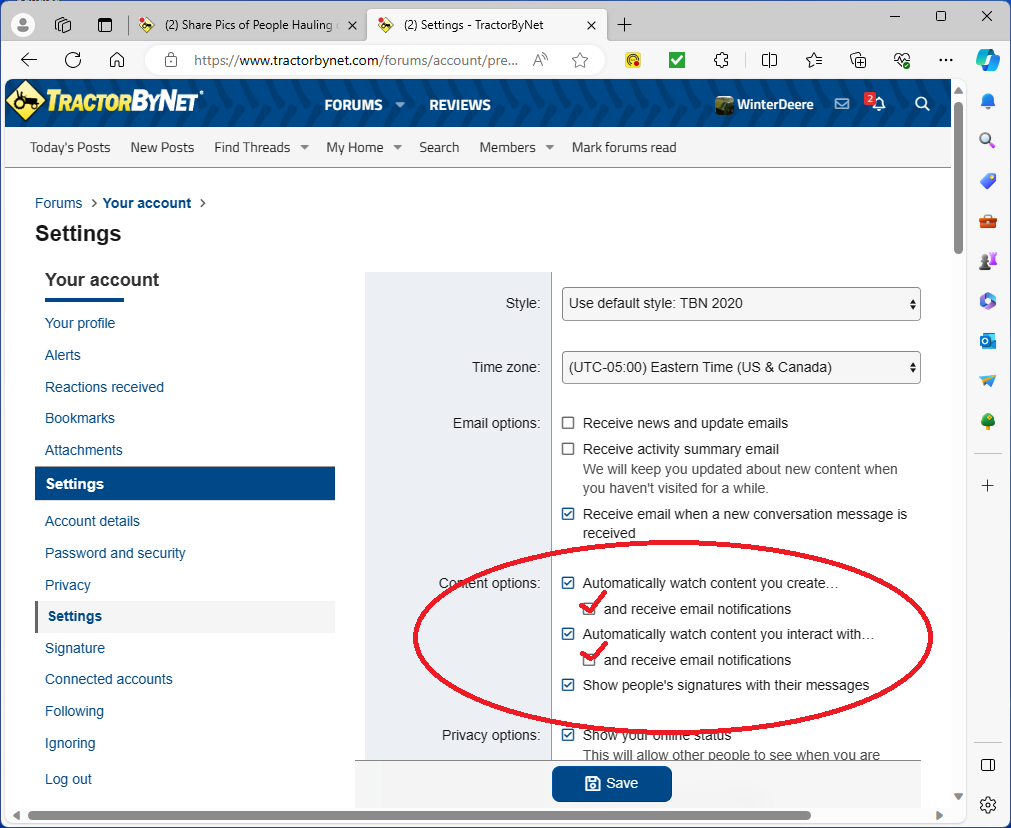Open the Copilot sidebar icon
The image size is (1011, 828).
click(987, 60)
